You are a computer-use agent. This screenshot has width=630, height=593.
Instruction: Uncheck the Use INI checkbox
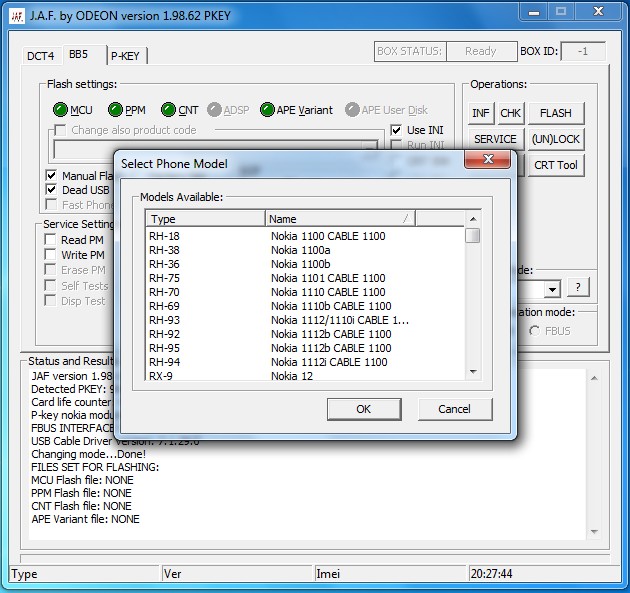[x=396, y=130]
